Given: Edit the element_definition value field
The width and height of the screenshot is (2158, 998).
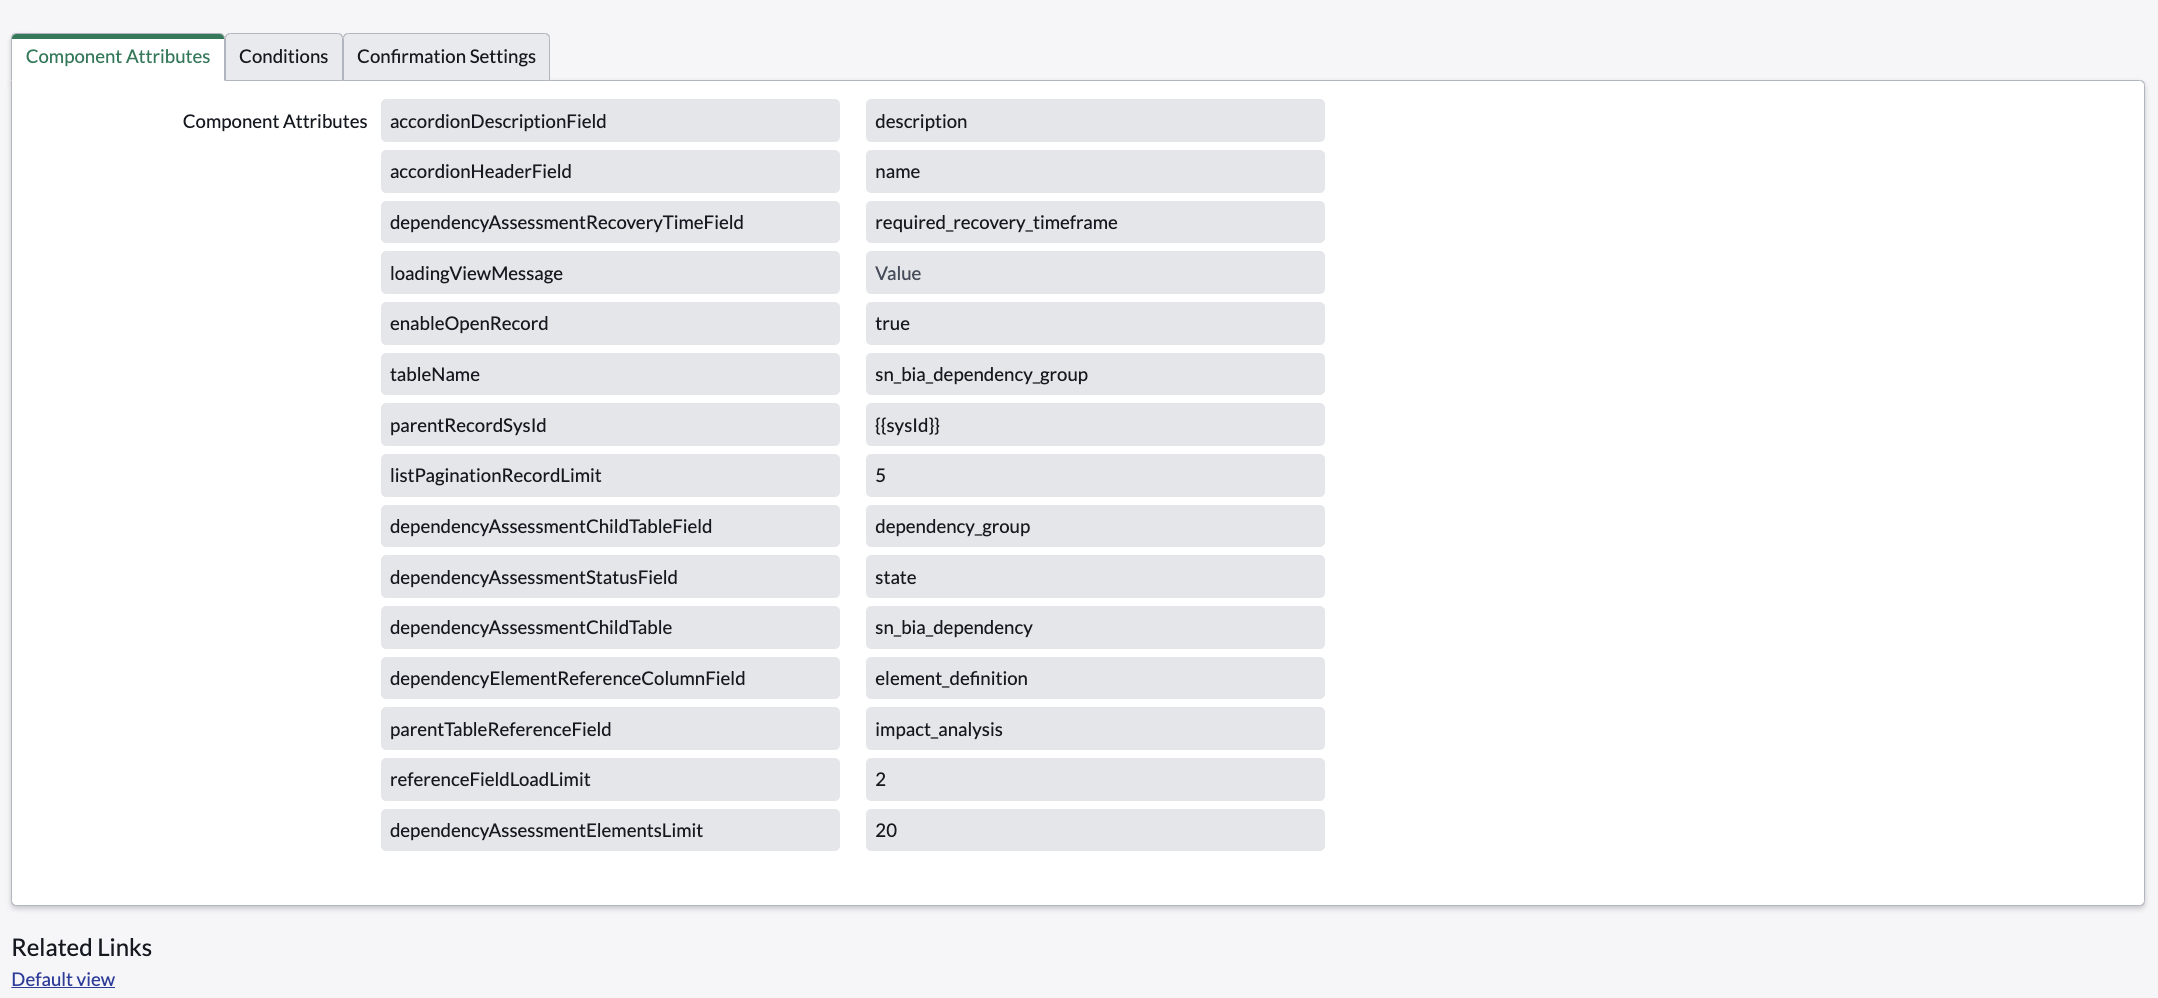Looking at the screenshot, I should click(x=1095, y=678).
